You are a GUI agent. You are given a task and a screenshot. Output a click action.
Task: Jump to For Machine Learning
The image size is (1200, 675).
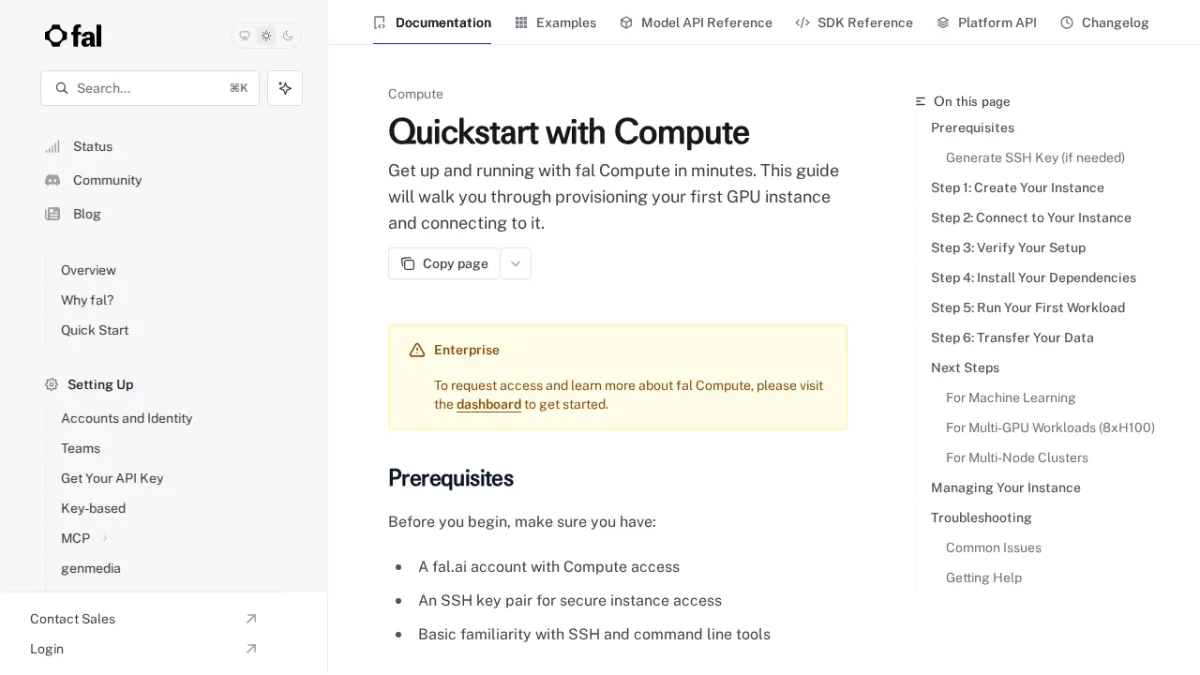[x=1011, y=398]
